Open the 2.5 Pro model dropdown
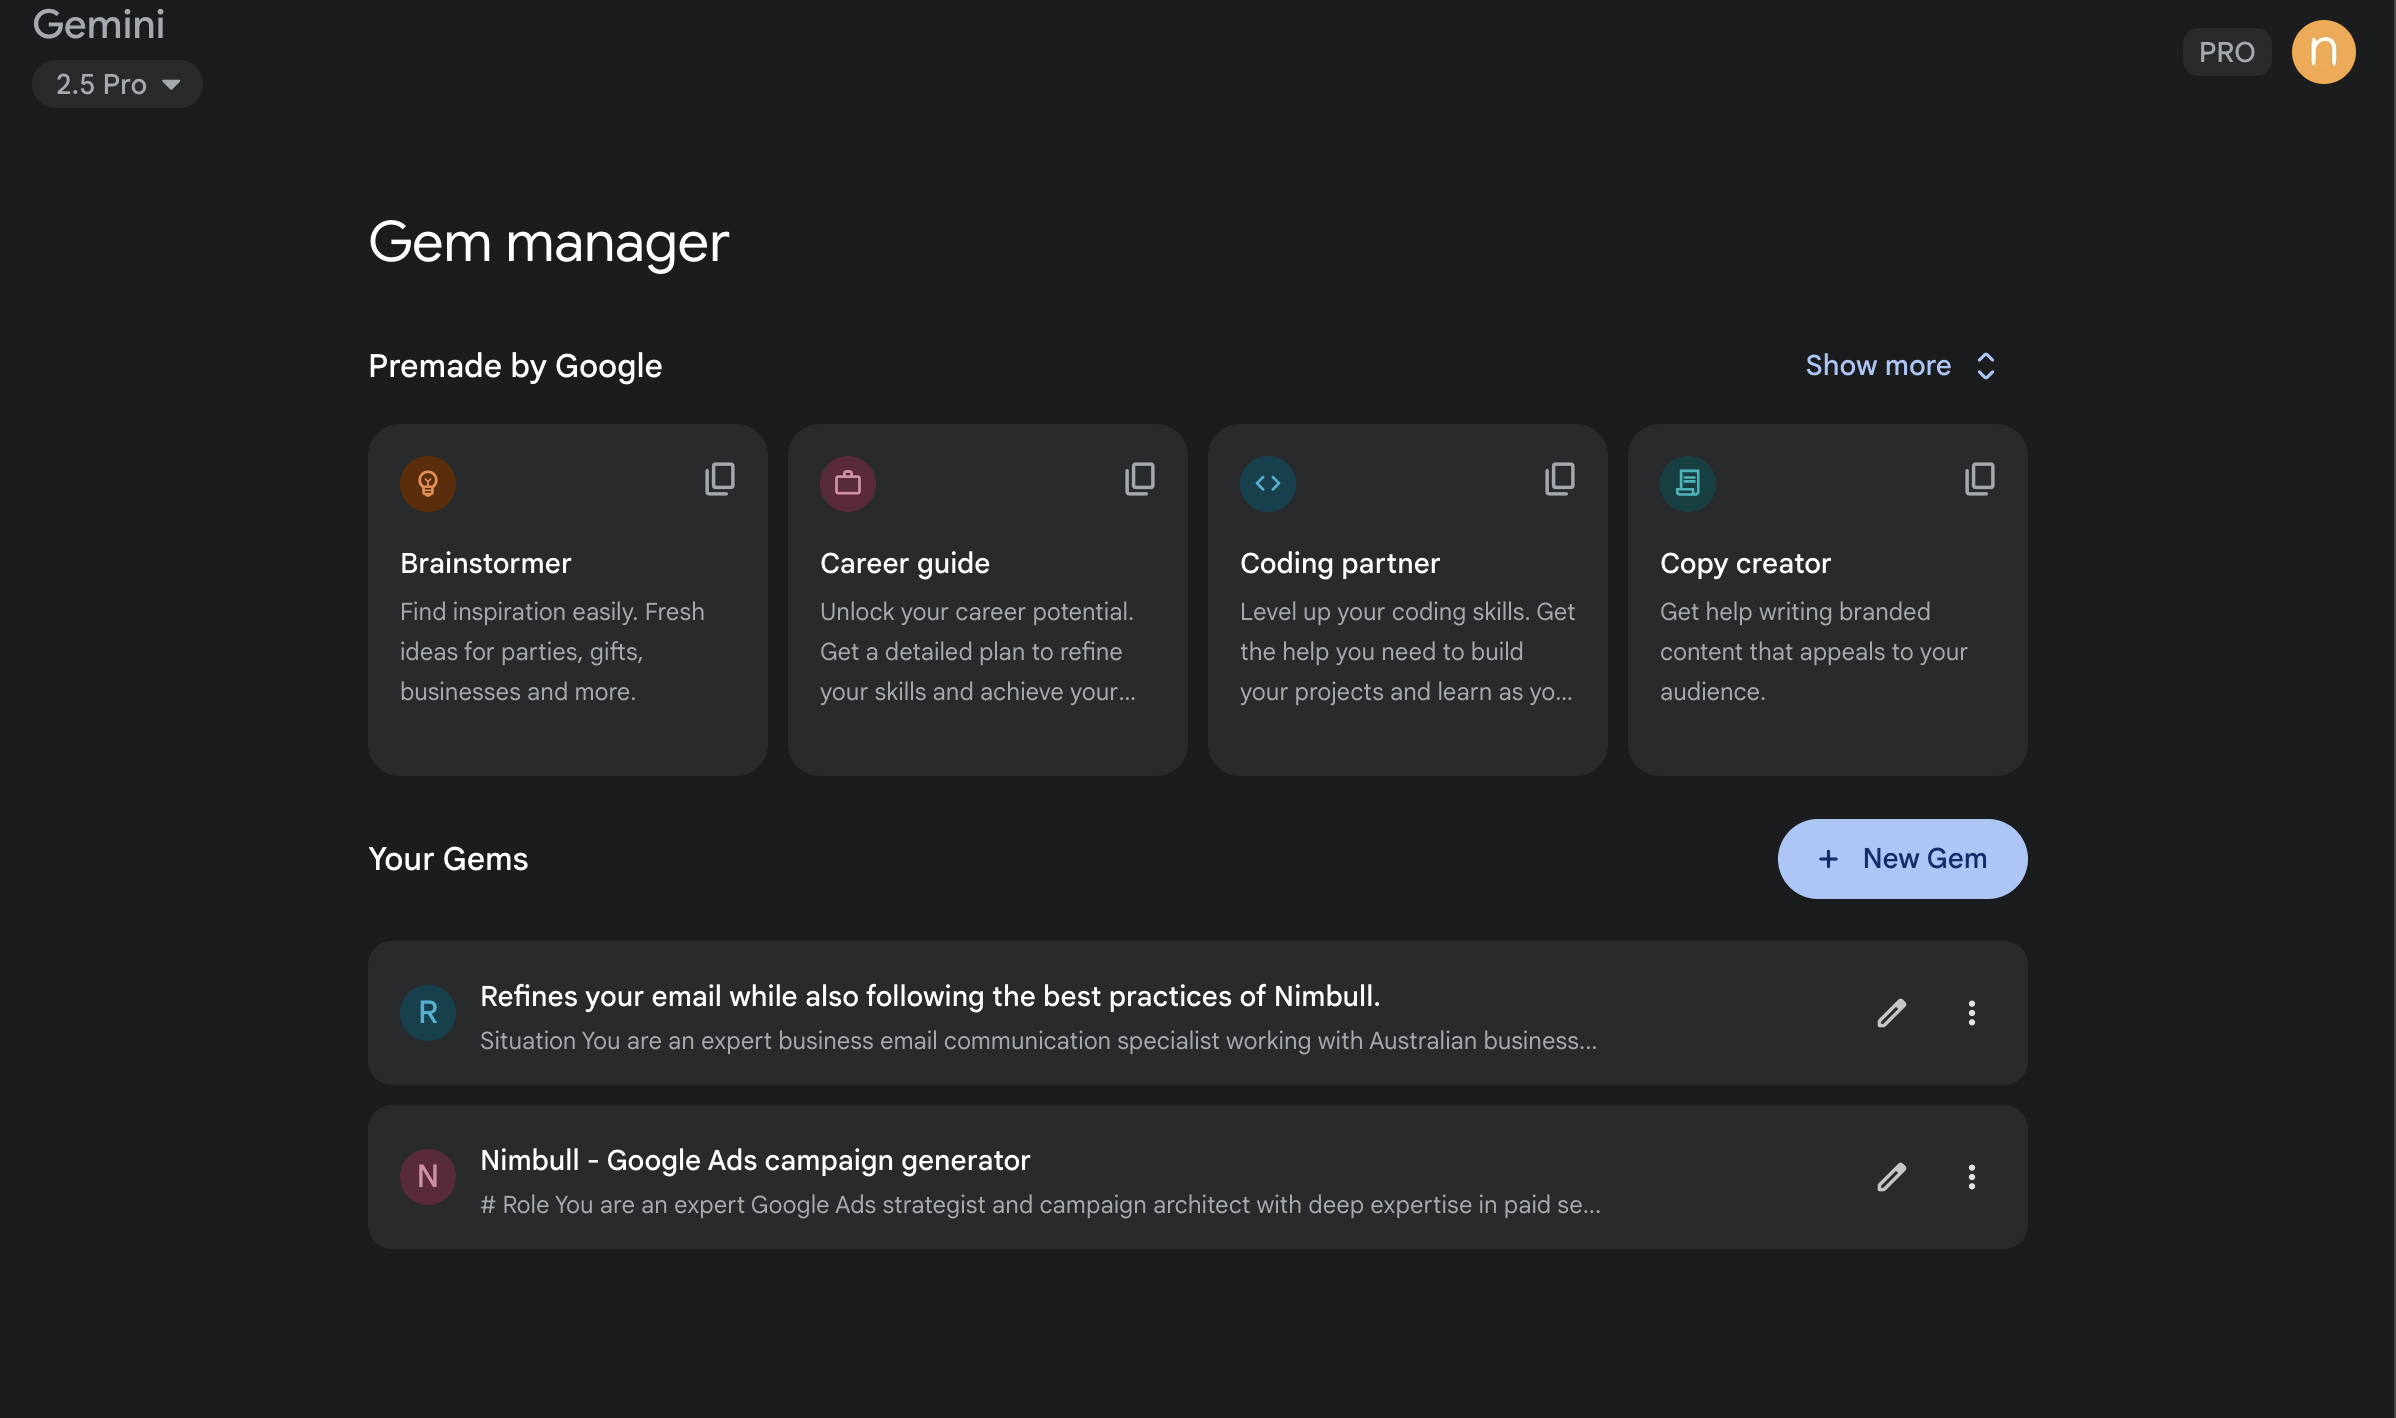The height and width of the screenshot is (1418, 2396). click(117, 84)
